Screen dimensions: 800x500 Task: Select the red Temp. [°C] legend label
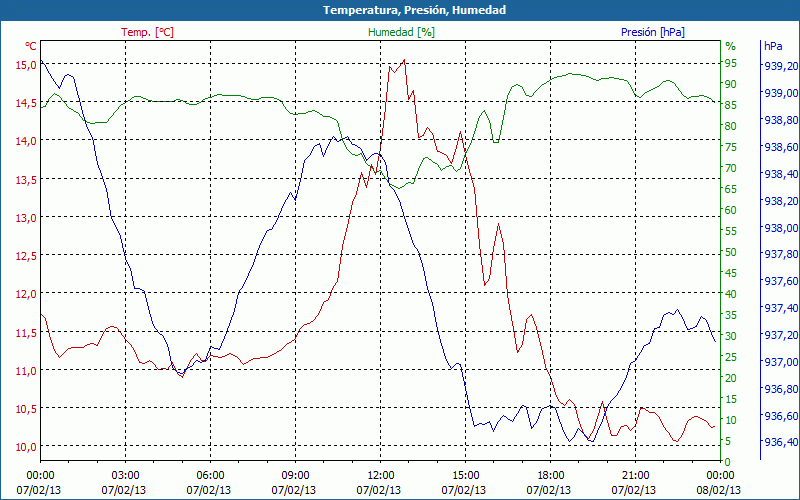pos(147,32)
